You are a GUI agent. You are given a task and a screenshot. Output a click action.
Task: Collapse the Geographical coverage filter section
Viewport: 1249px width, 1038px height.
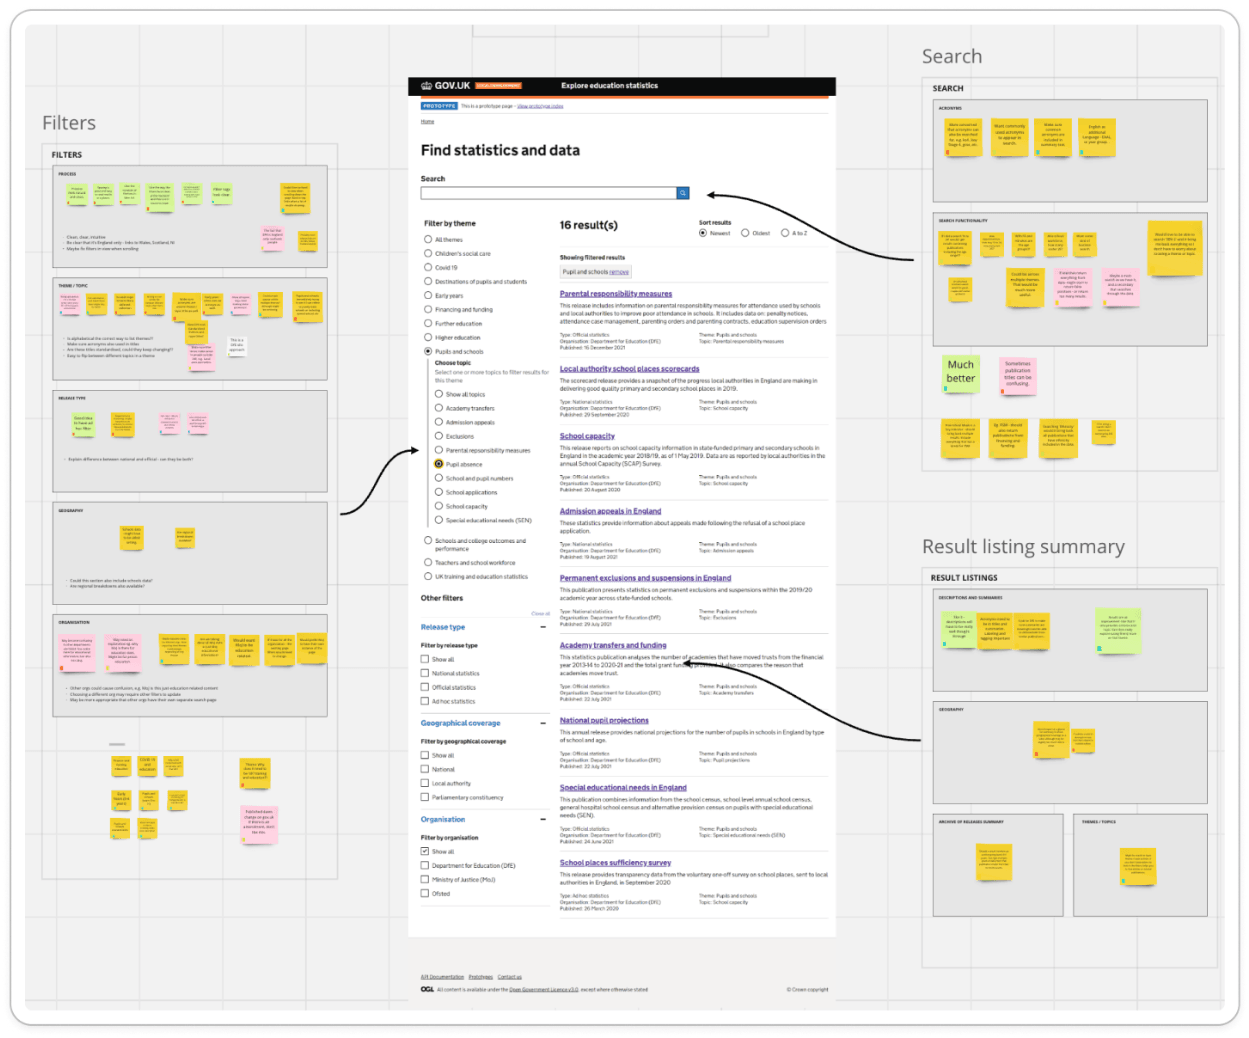(x=541, y=722)
